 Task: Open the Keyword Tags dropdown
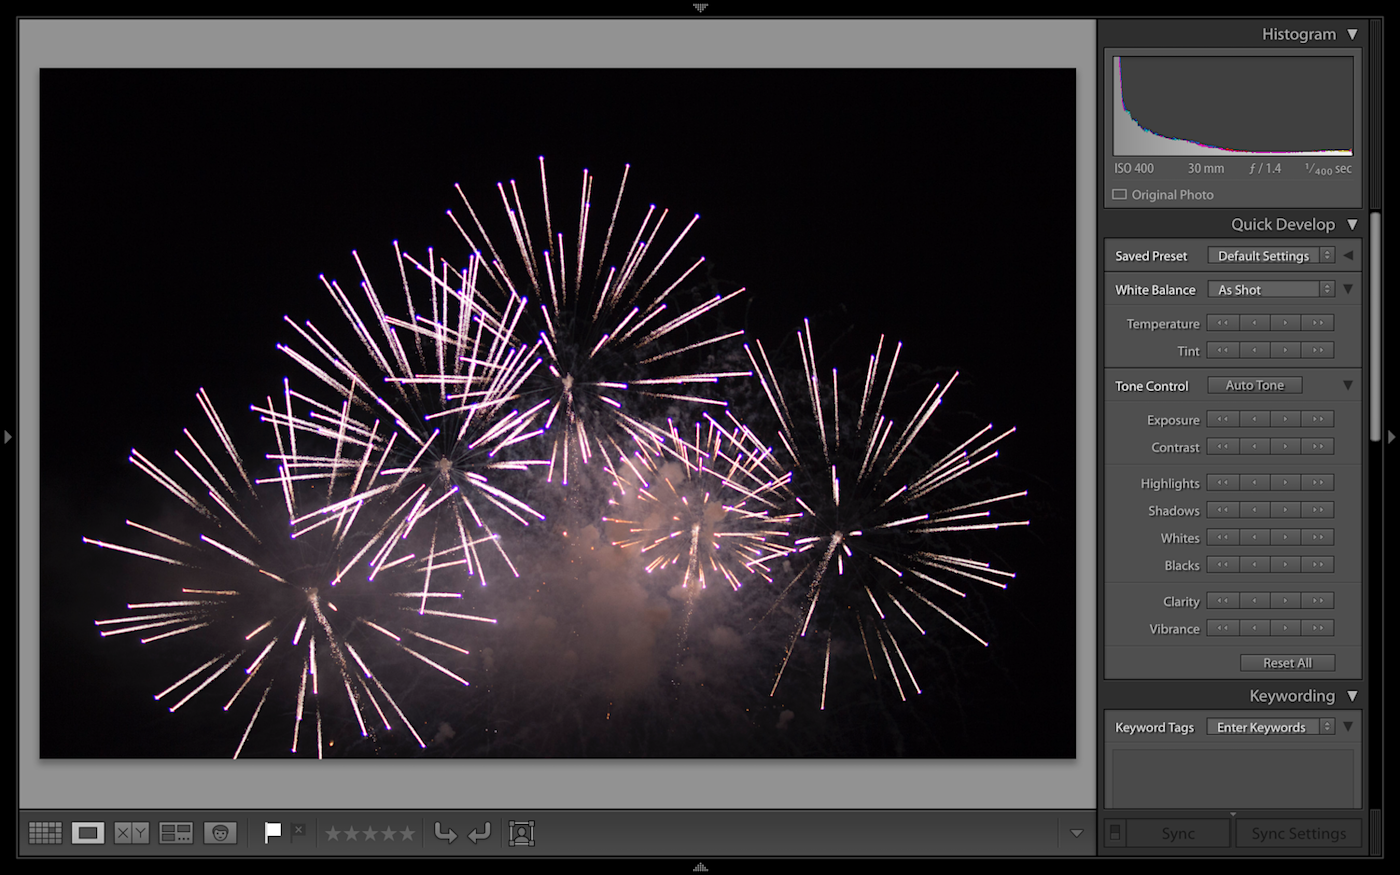click(1270, 727)
